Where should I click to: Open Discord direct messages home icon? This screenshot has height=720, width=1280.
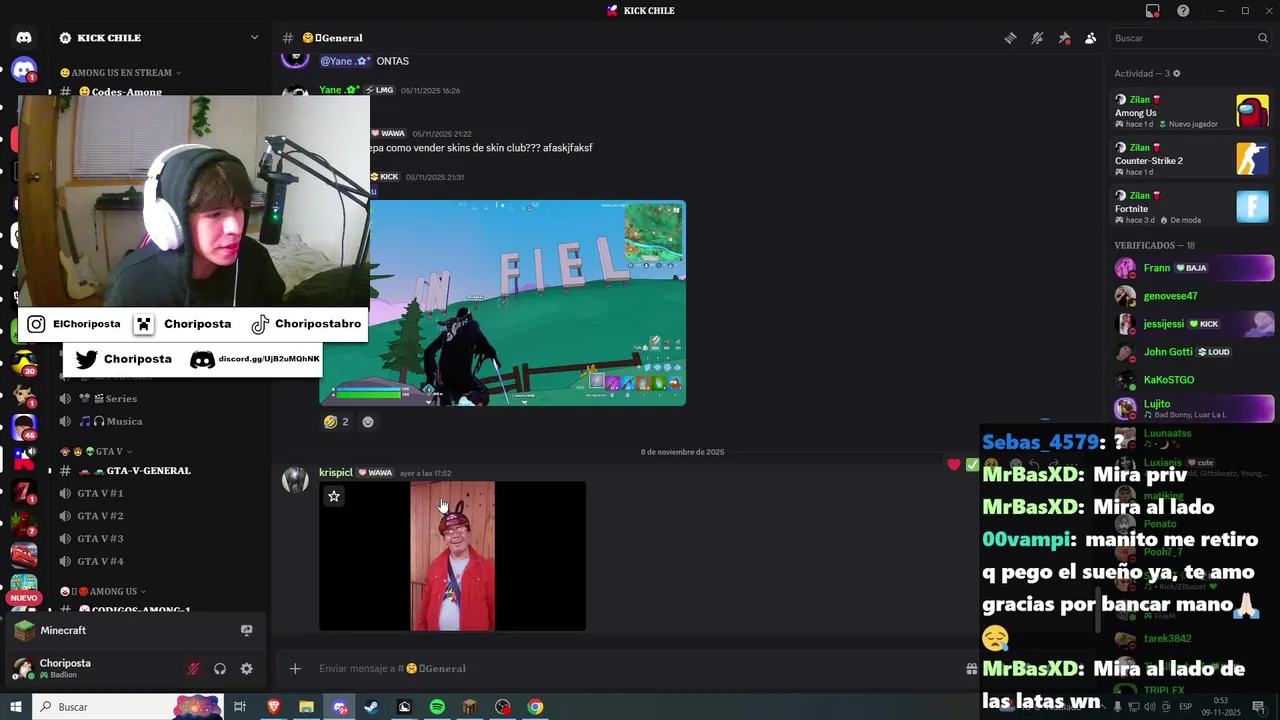(x=24, y=38)
